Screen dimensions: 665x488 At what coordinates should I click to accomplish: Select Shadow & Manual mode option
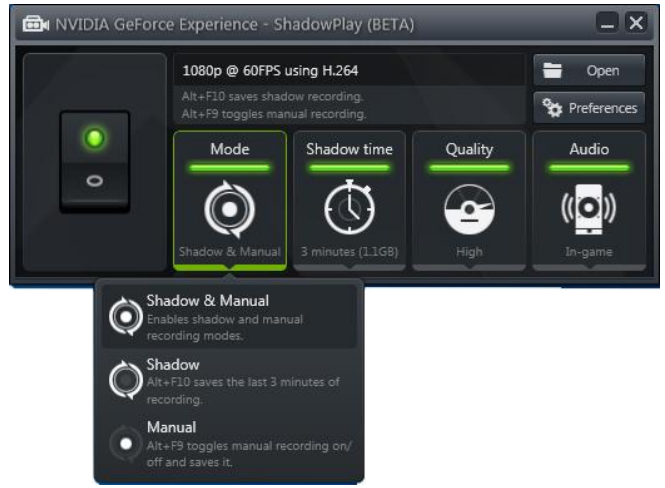pos(229,317)
